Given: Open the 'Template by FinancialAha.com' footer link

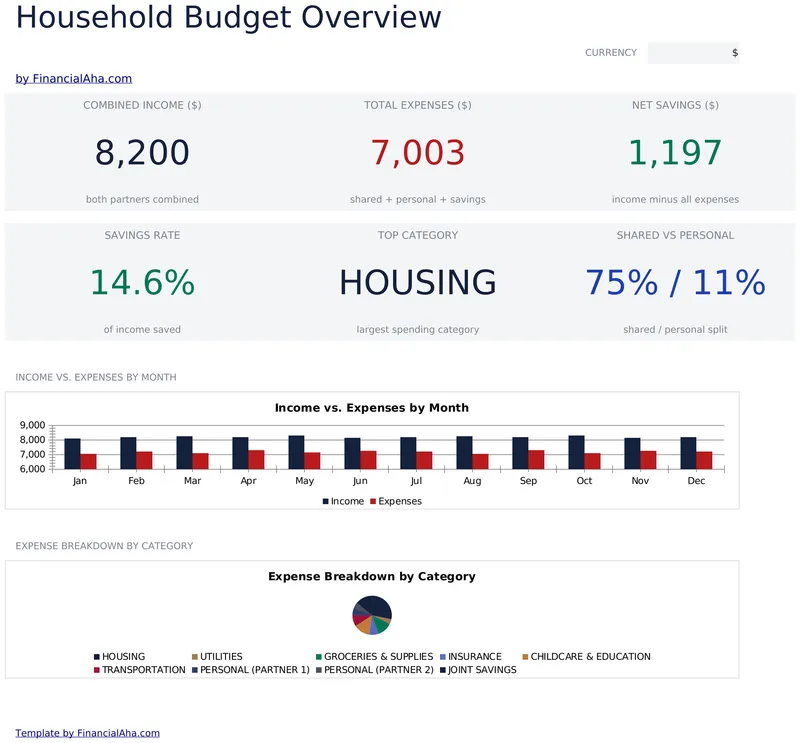Looking at the screenshot, I should pos(87,733).
